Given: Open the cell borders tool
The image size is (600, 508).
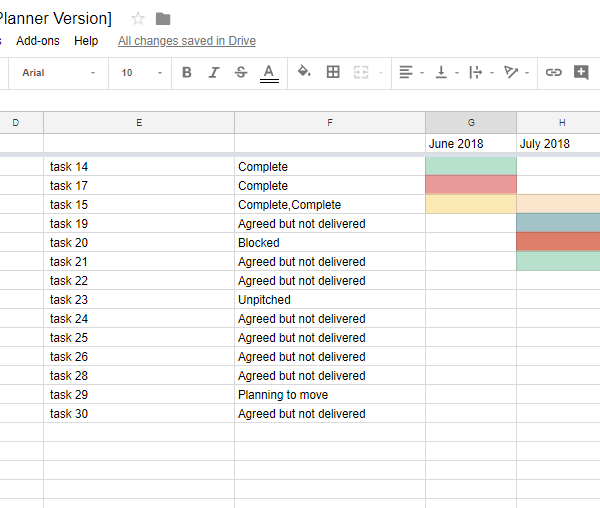Looking at the screenshot, I should click(x=333, y=72).
